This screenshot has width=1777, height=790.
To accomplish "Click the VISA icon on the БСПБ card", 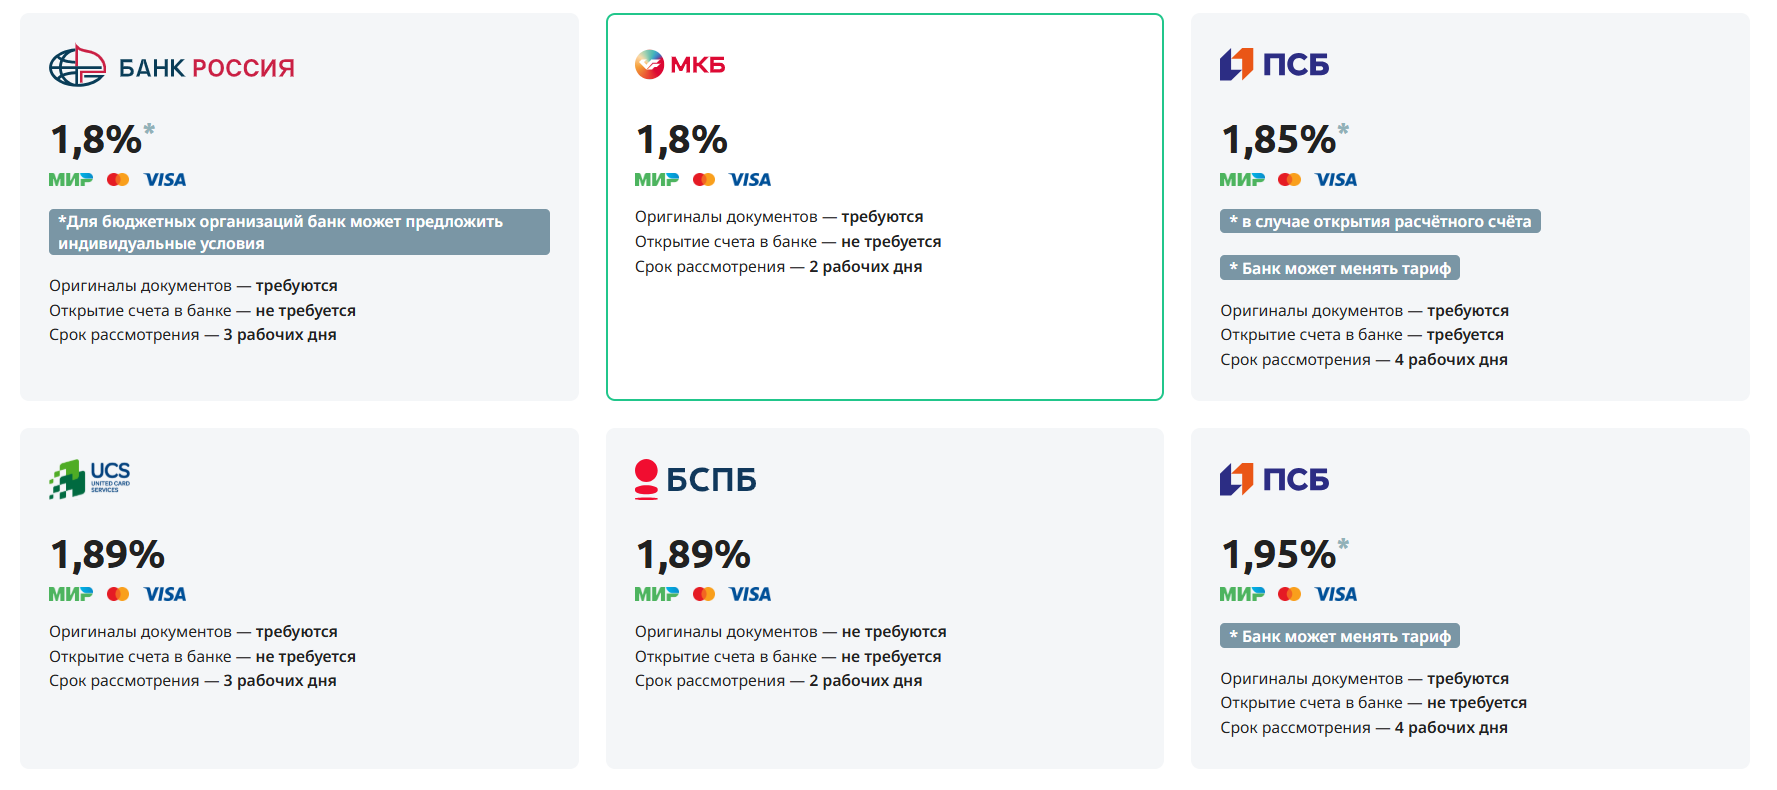I will point(750,594).
